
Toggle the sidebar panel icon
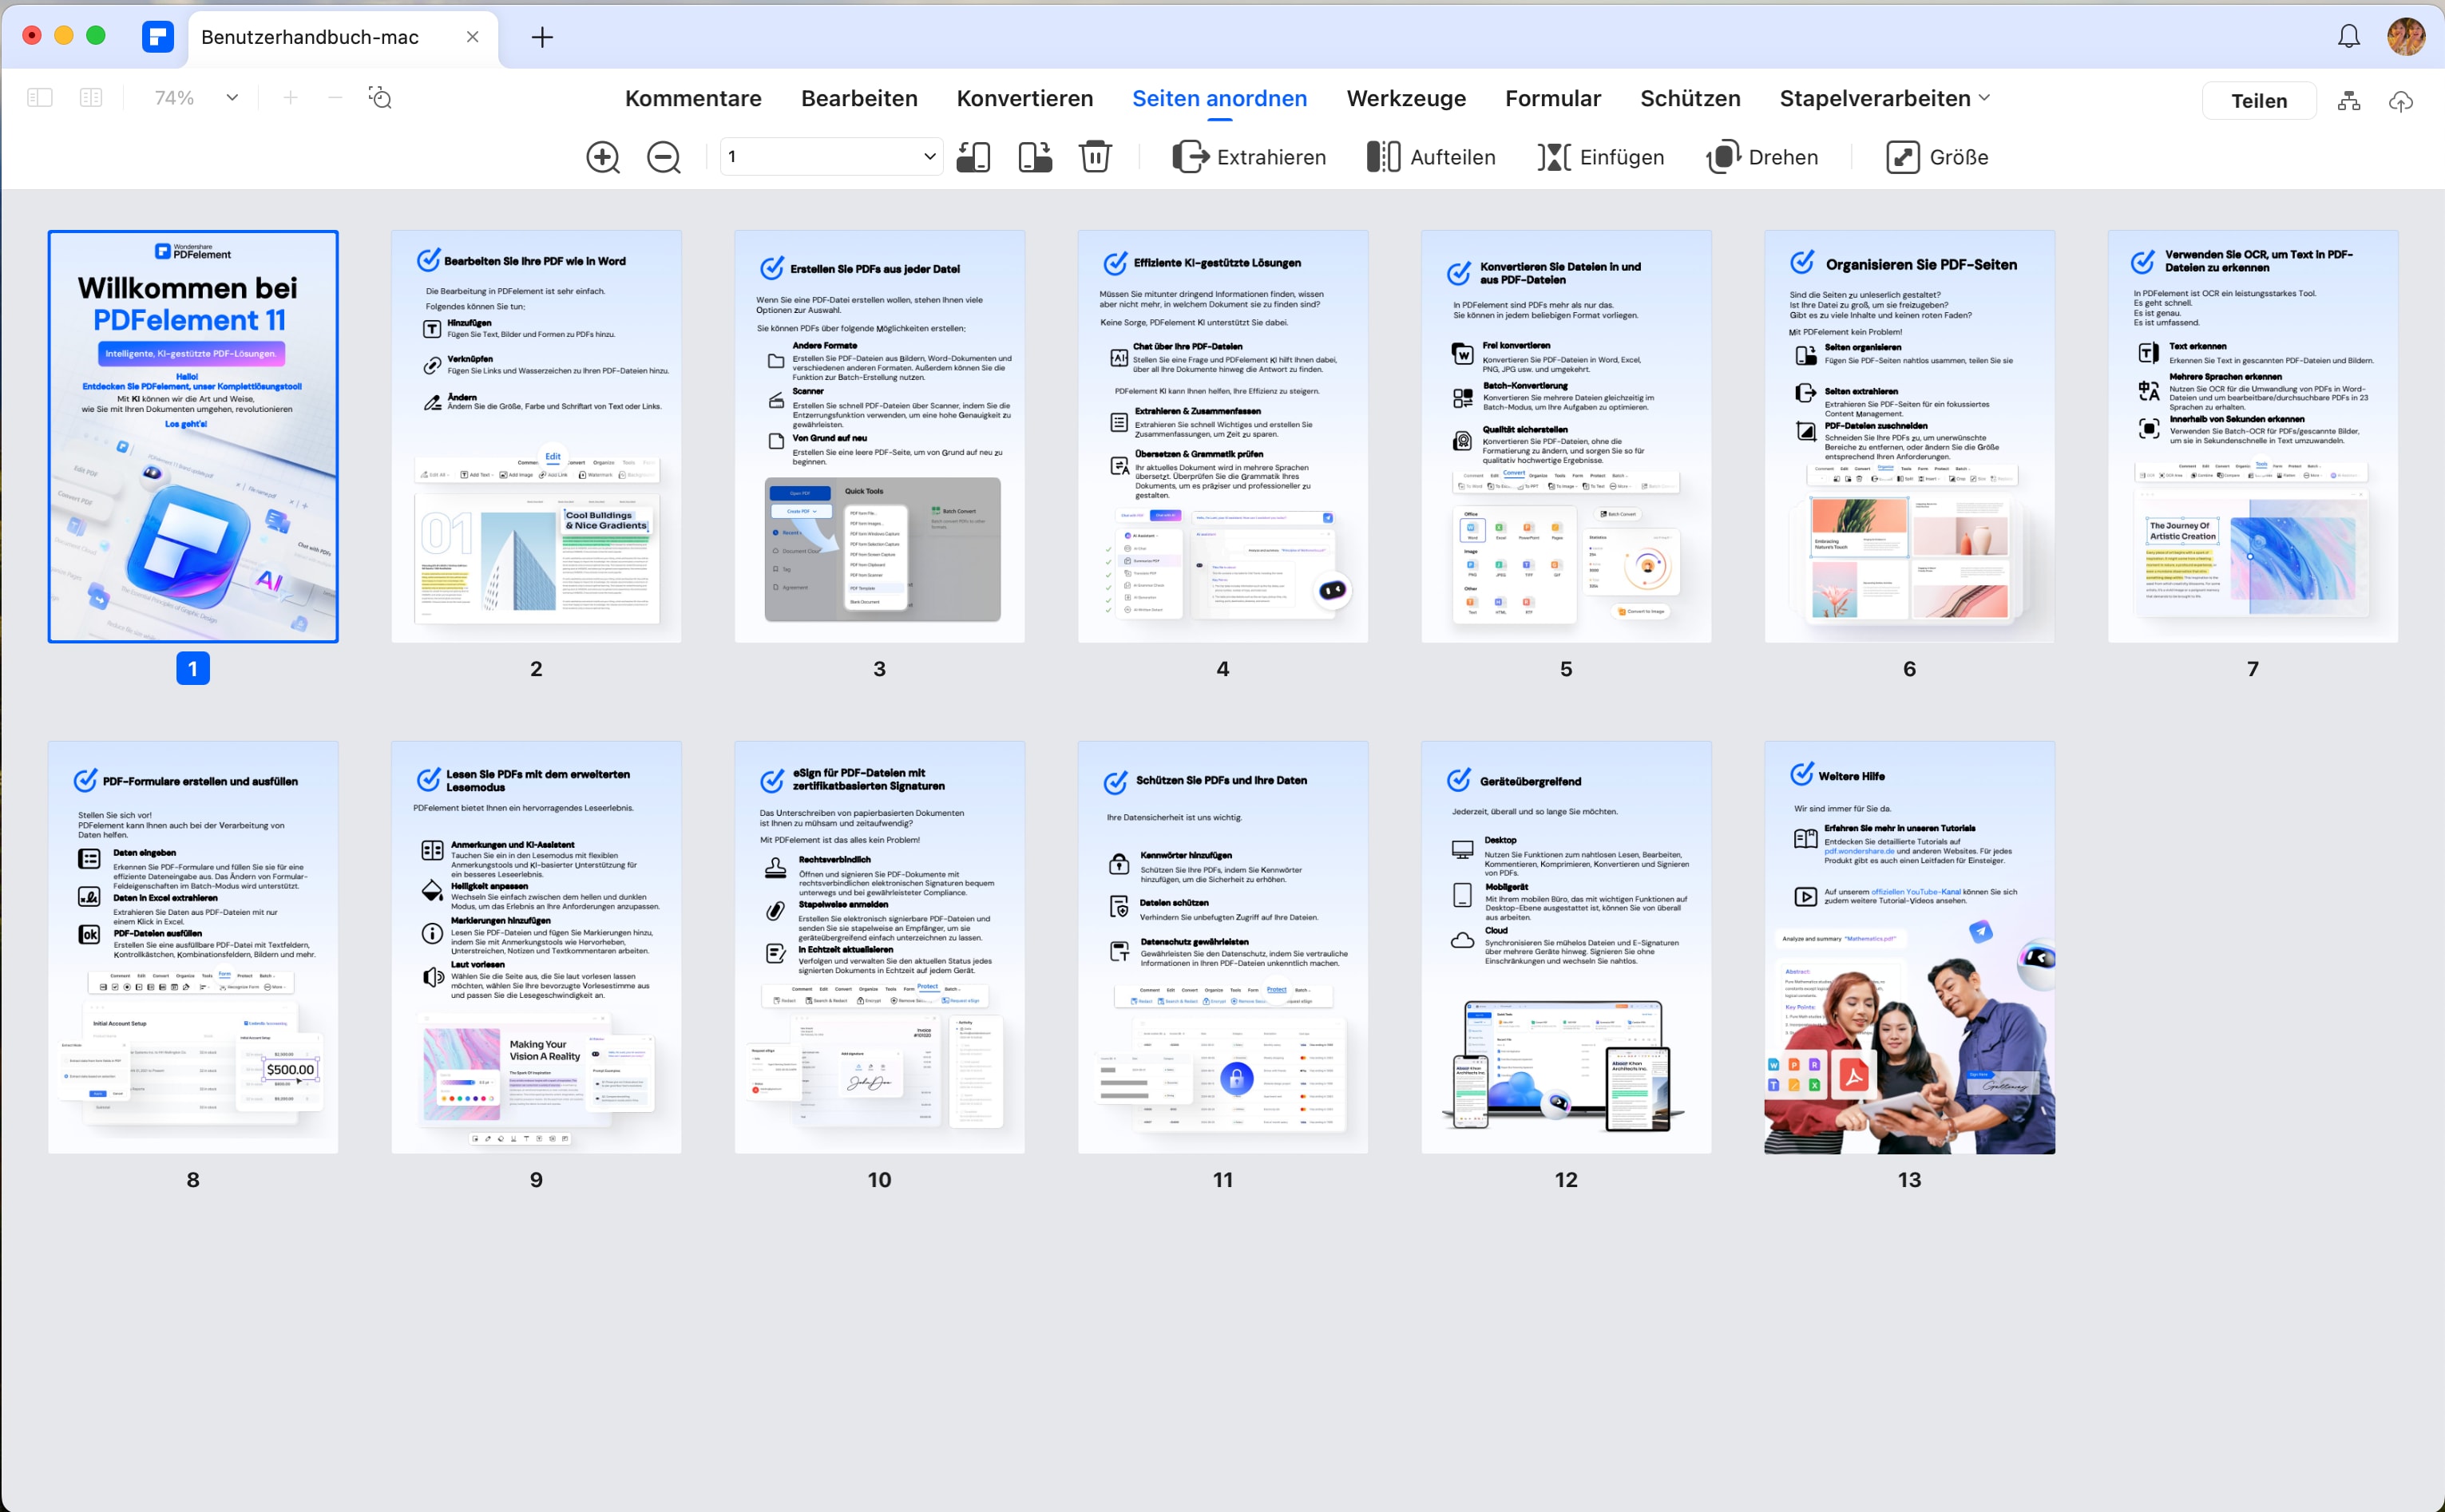click(40, 97)
